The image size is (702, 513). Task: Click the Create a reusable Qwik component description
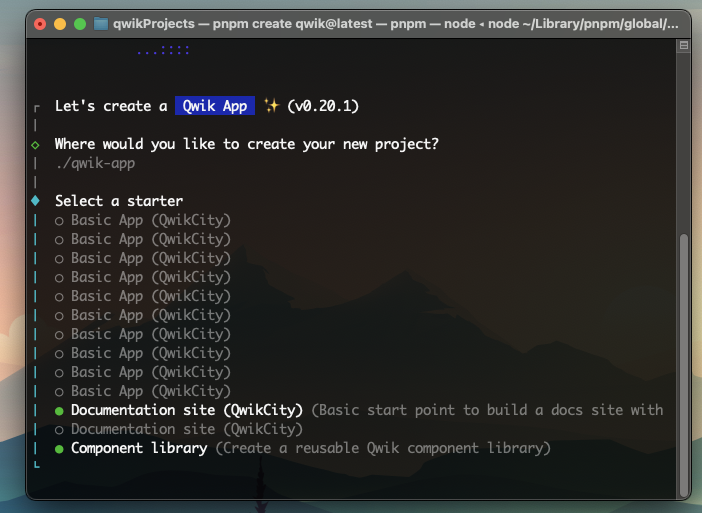coord(383,448)
